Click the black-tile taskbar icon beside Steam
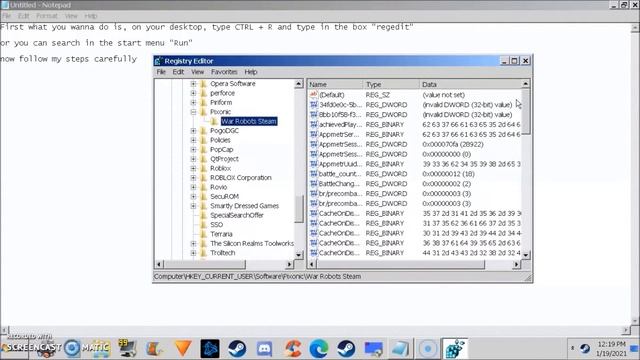Screen dimensions: 640x360 [x=210, y=349]
